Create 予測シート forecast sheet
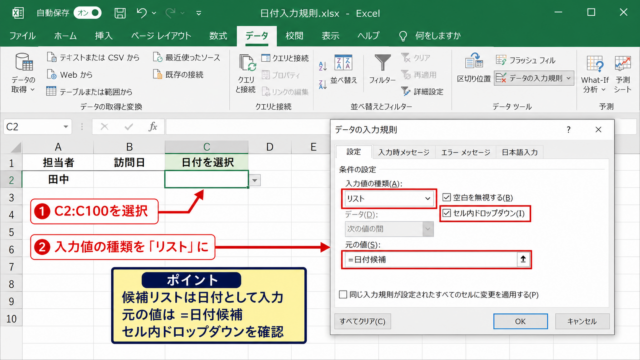640x360 pixels. point(623,74)
